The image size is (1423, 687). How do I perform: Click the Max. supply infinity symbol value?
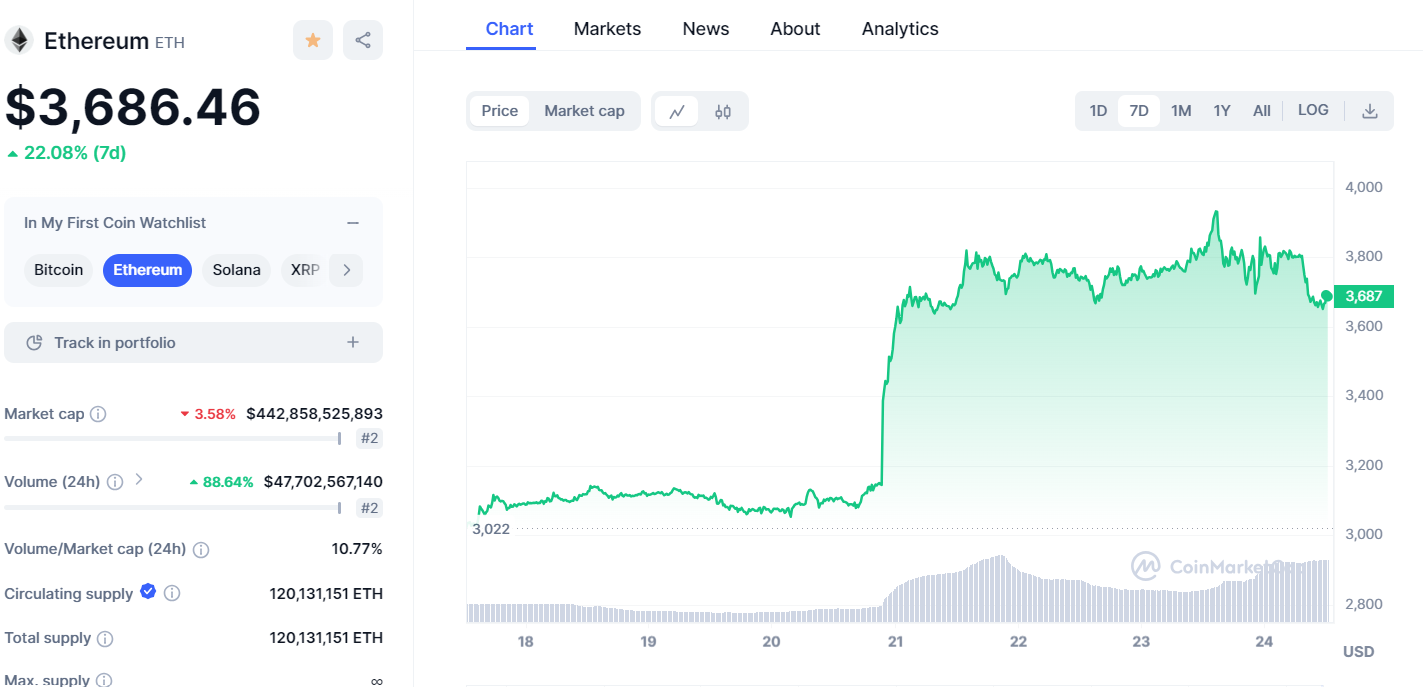pos(376,681)
